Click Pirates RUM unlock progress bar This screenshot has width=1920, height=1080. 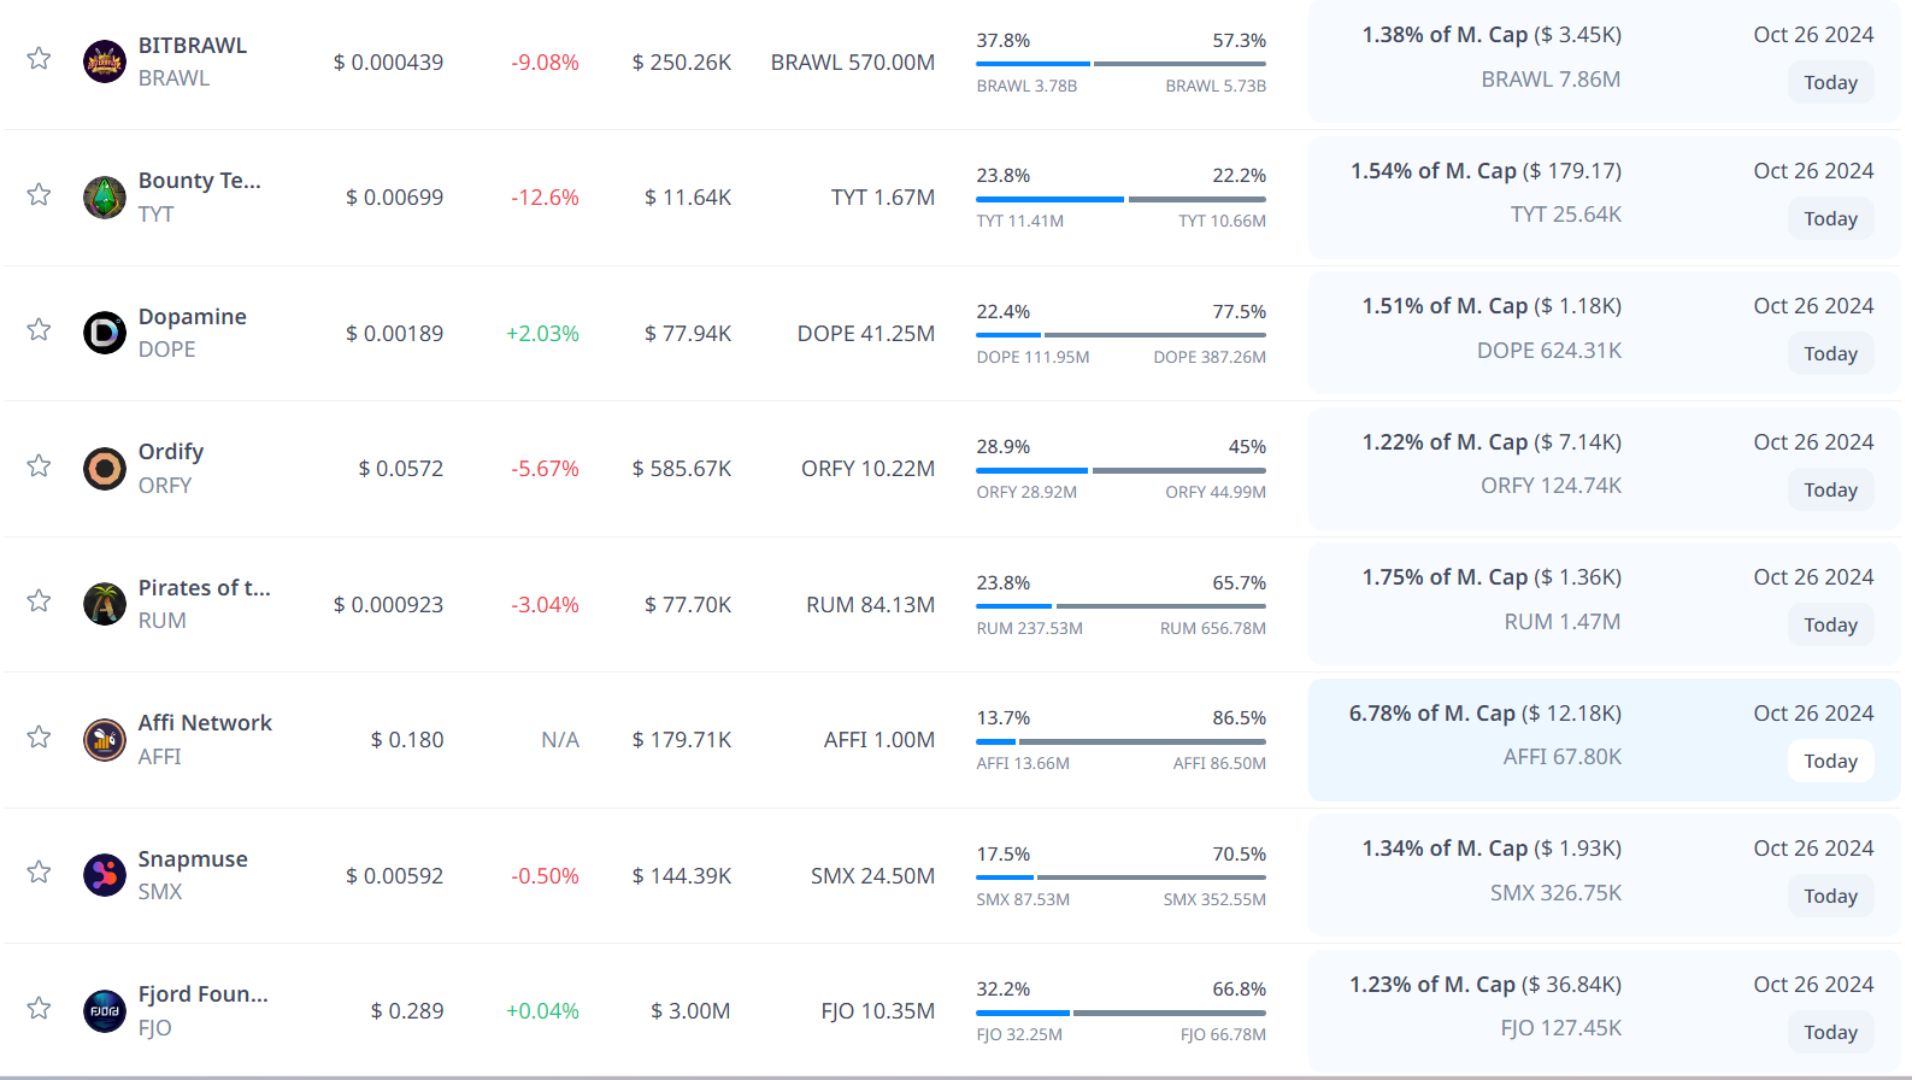coord(1120,606)
